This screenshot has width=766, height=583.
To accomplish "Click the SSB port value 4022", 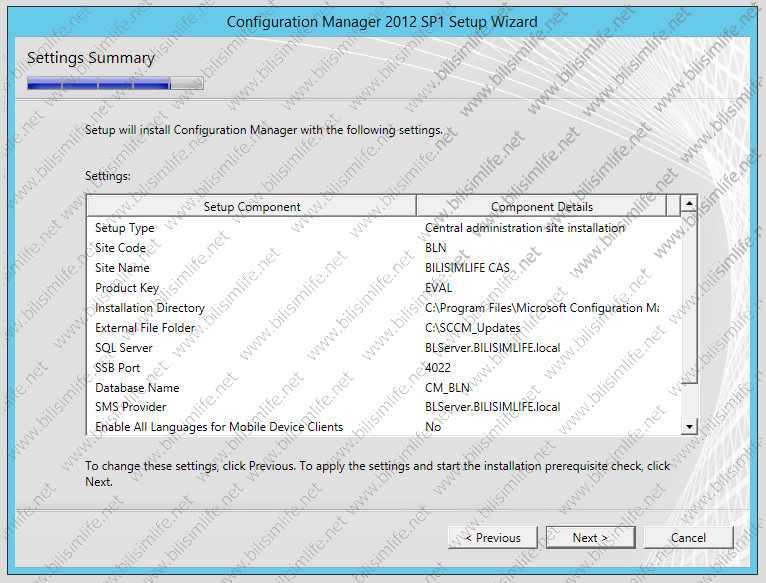I will pos(438,367).
